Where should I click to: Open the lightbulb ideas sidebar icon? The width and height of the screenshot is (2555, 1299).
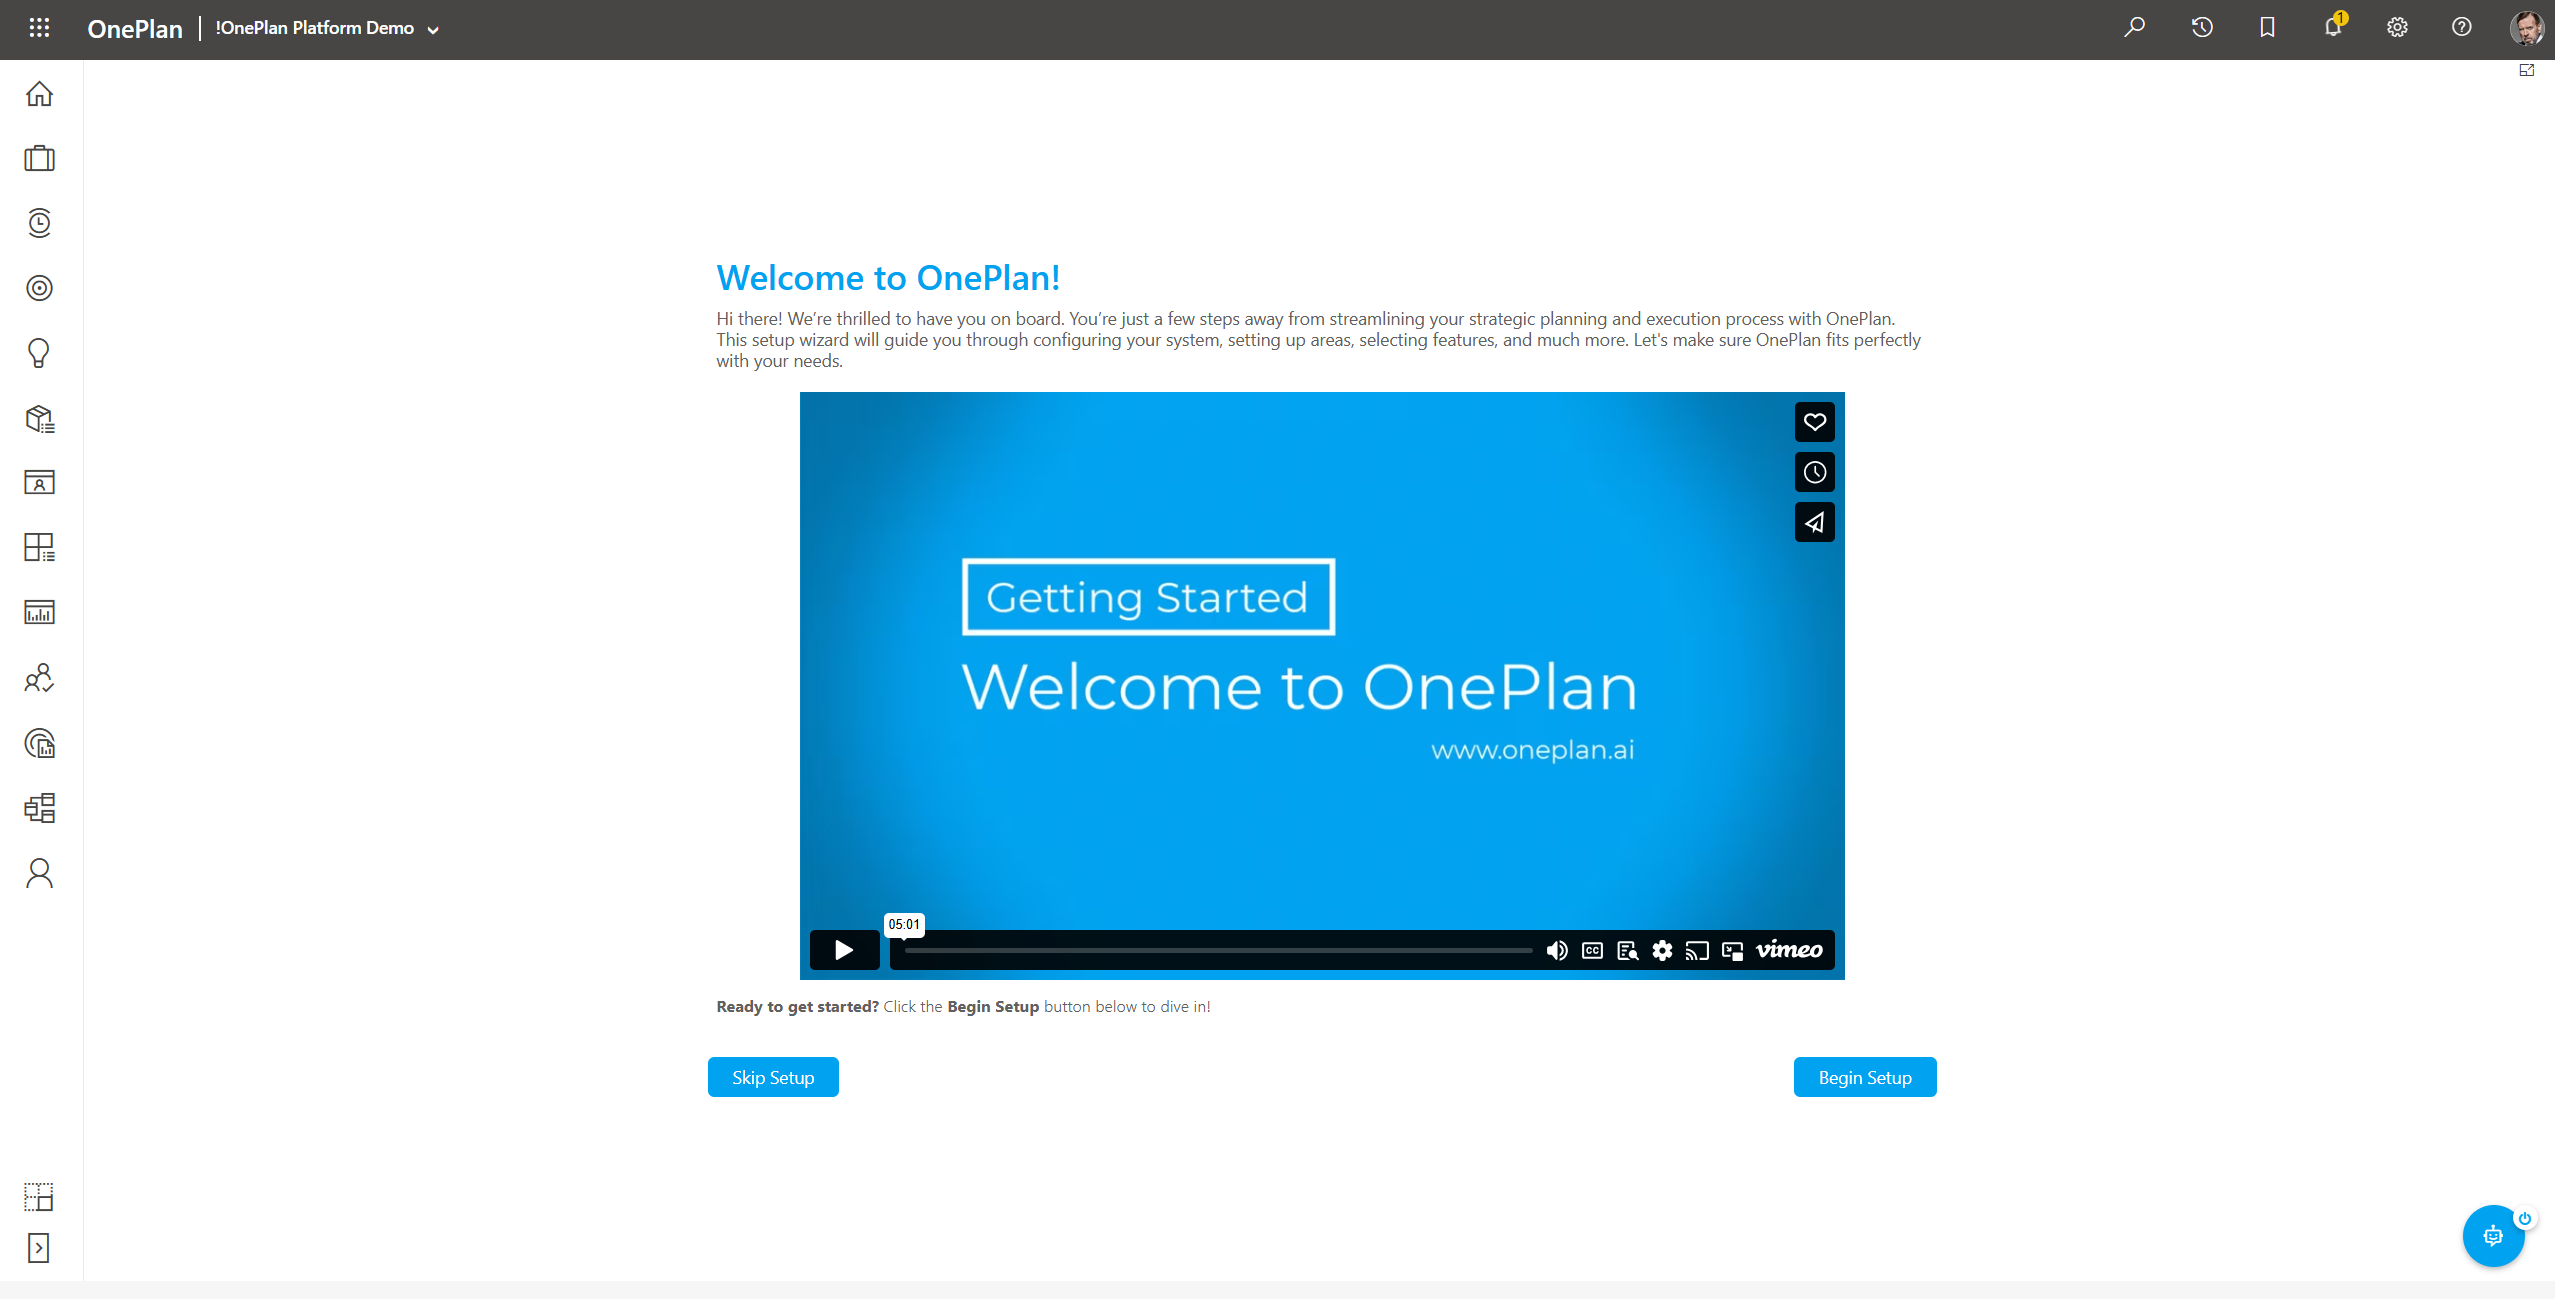click(x=39, y=353)
